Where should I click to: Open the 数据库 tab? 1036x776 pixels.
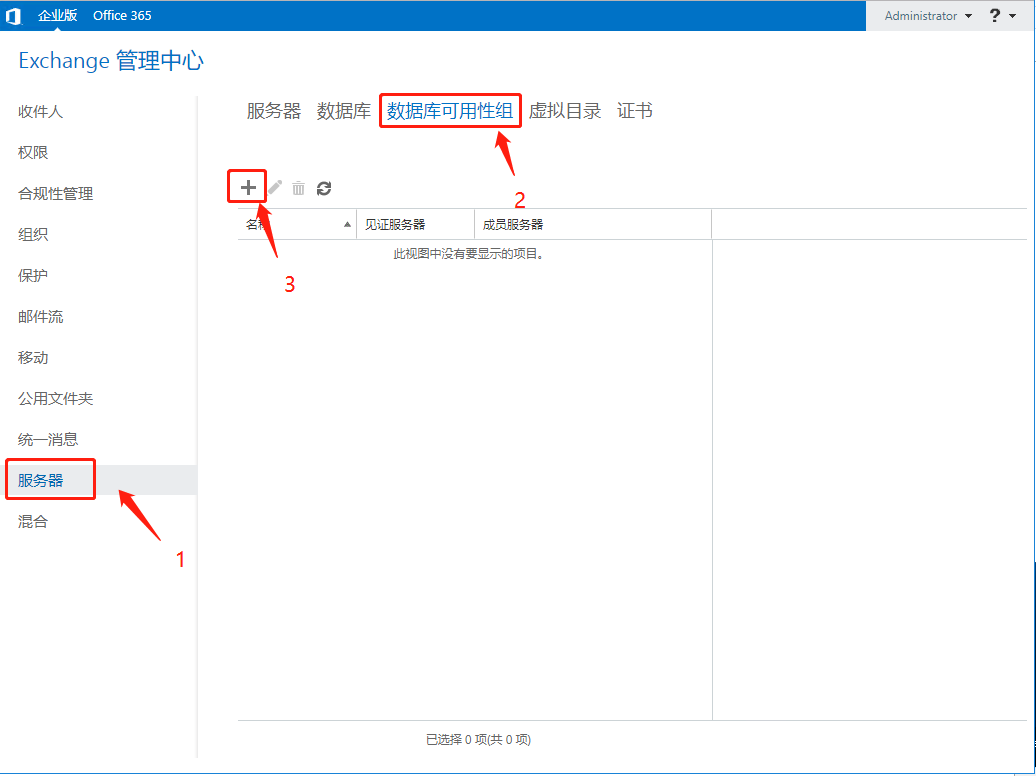click(344, 111)
